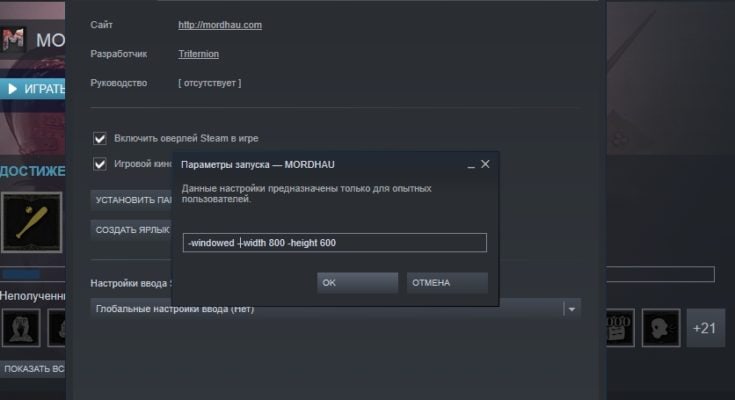
Task: Click the baseball bat achievement icon
Action: click(x=32, y=222)
